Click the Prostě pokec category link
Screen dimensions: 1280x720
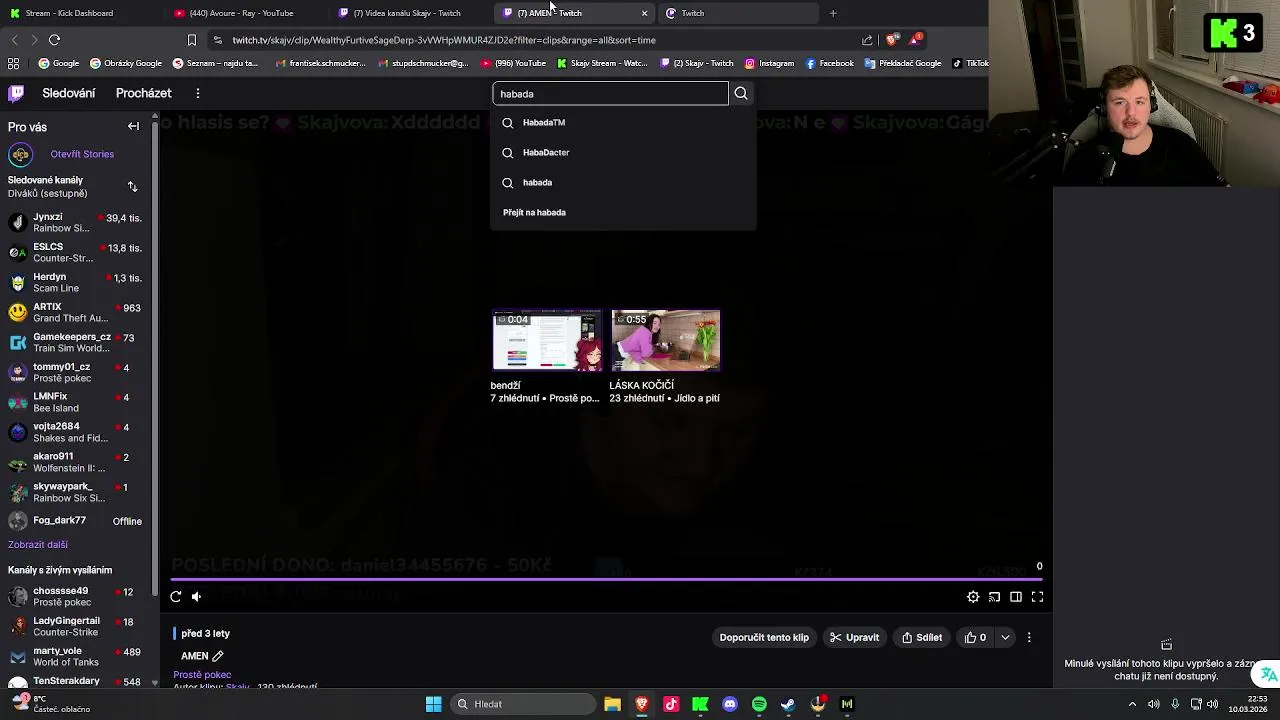(202, 675)
